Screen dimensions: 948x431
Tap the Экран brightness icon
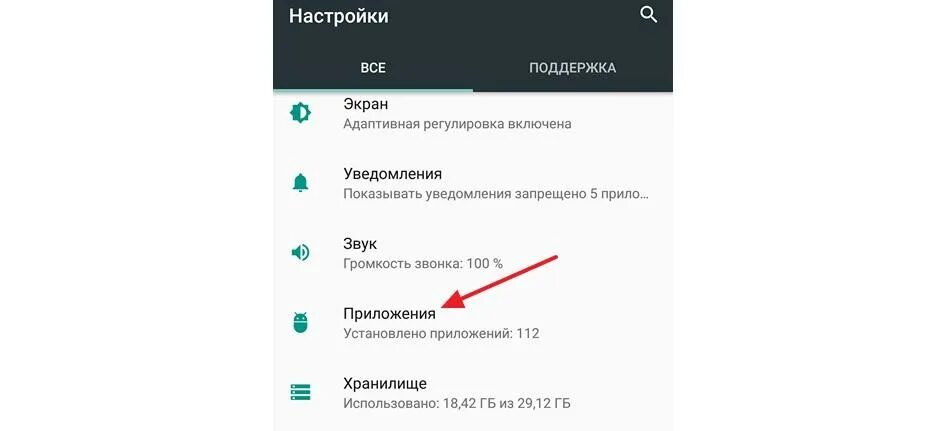tap(300, 113)
